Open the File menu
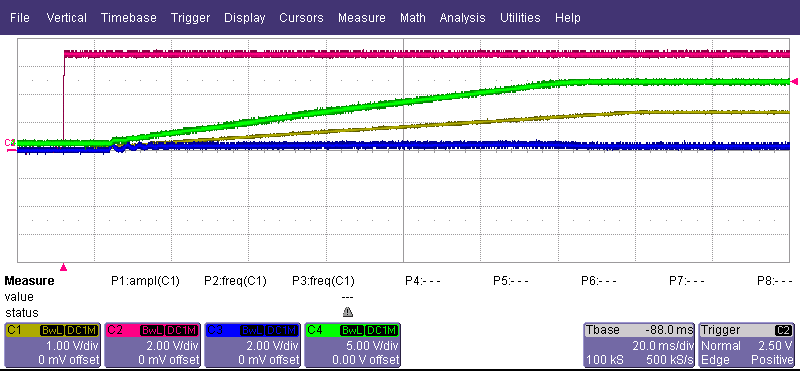The width and height of the screenshot is (800, 371). (20, 18)
